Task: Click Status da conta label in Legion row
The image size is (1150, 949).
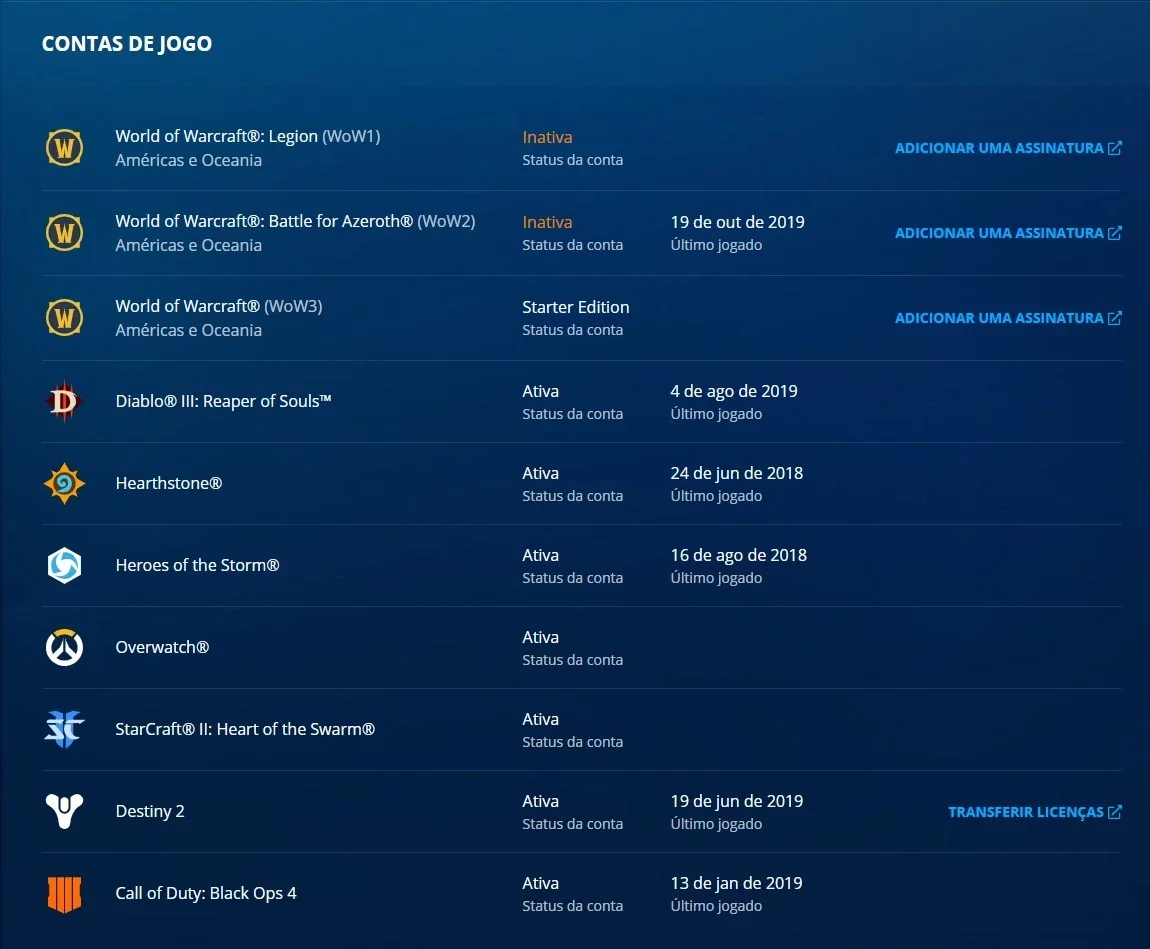Action: click(573, 160)
